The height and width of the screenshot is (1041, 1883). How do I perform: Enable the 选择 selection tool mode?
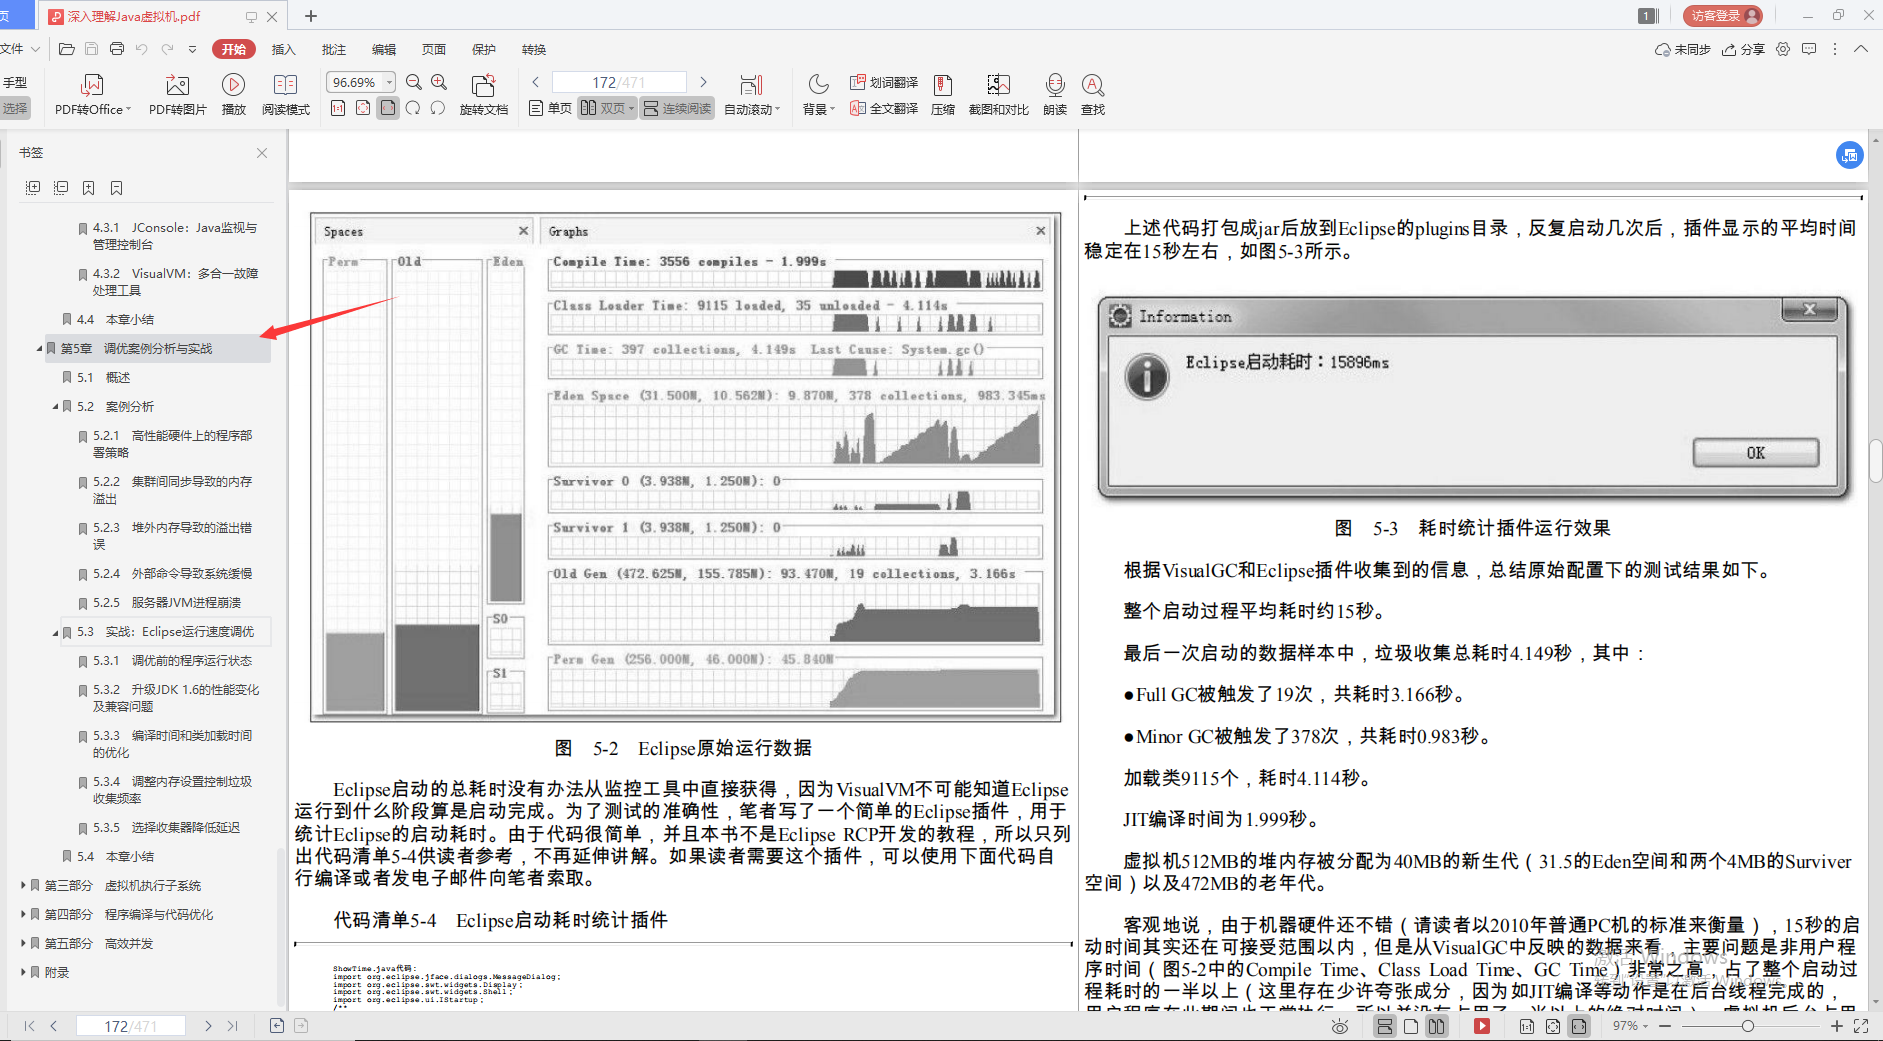[16, 110]
